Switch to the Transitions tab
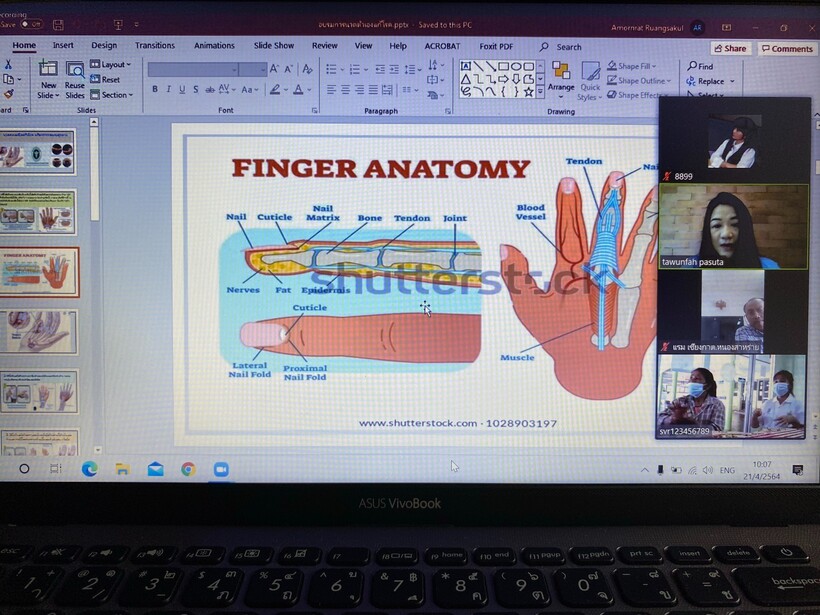The height and width of the screenshot is (615, 820). [155, 46]
